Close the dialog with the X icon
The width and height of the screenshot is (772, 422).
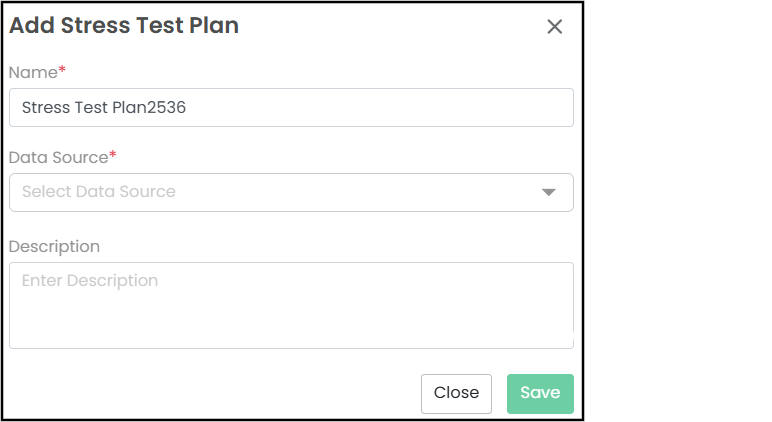555,27
